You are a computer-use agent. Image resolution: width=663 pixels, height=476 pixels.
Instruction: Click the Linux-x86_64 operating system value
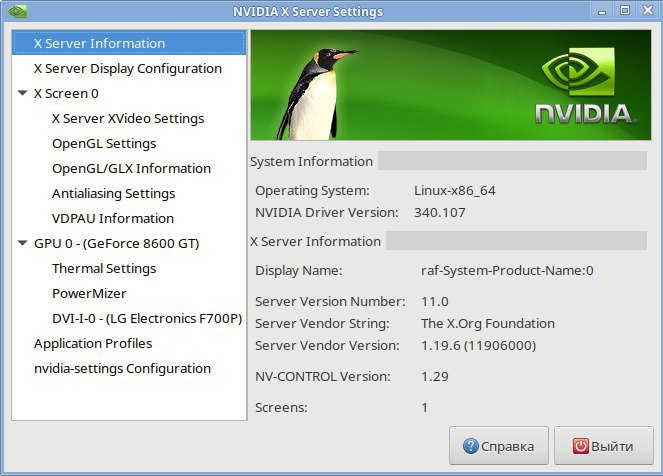[x=455, y=190]
